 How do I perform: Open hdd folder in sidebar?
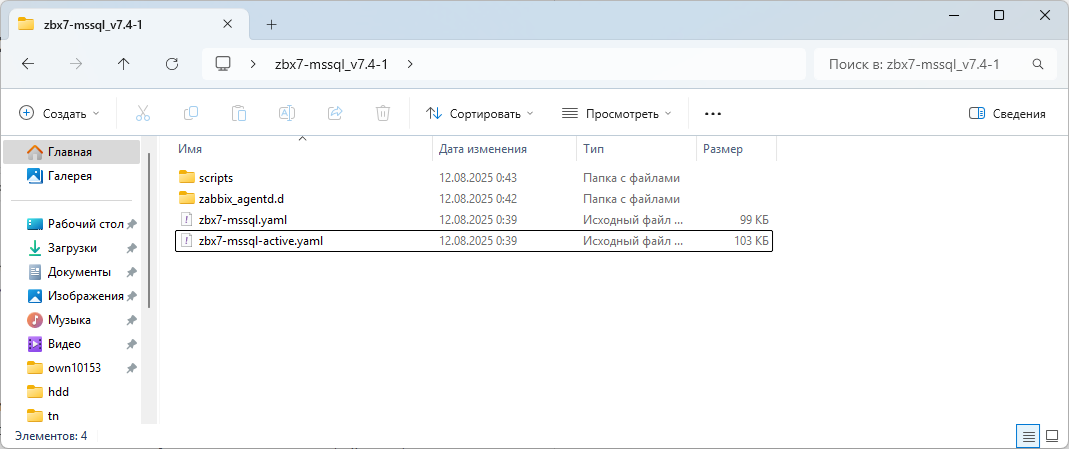(72, 392)
